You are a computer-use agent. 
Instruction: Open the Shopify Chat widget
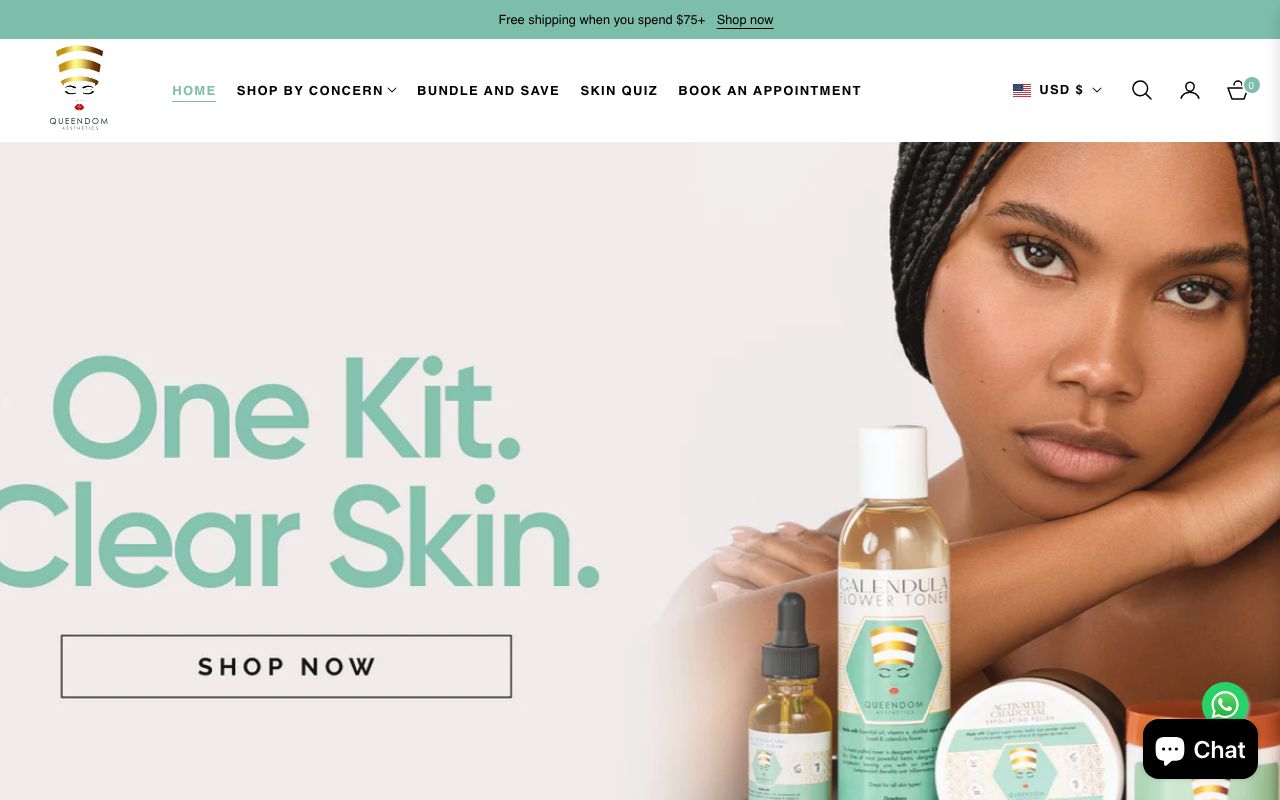[x=1200, y=749]
